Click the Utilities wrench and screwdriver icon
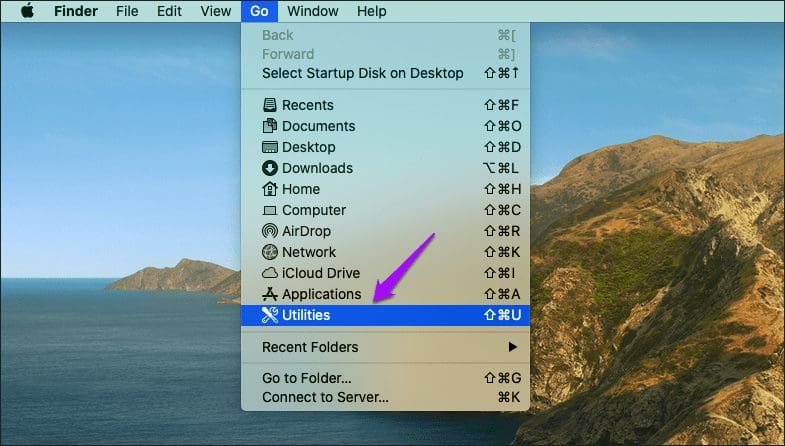The height and width of the screenshot is (446, 785). coord(269,315)
